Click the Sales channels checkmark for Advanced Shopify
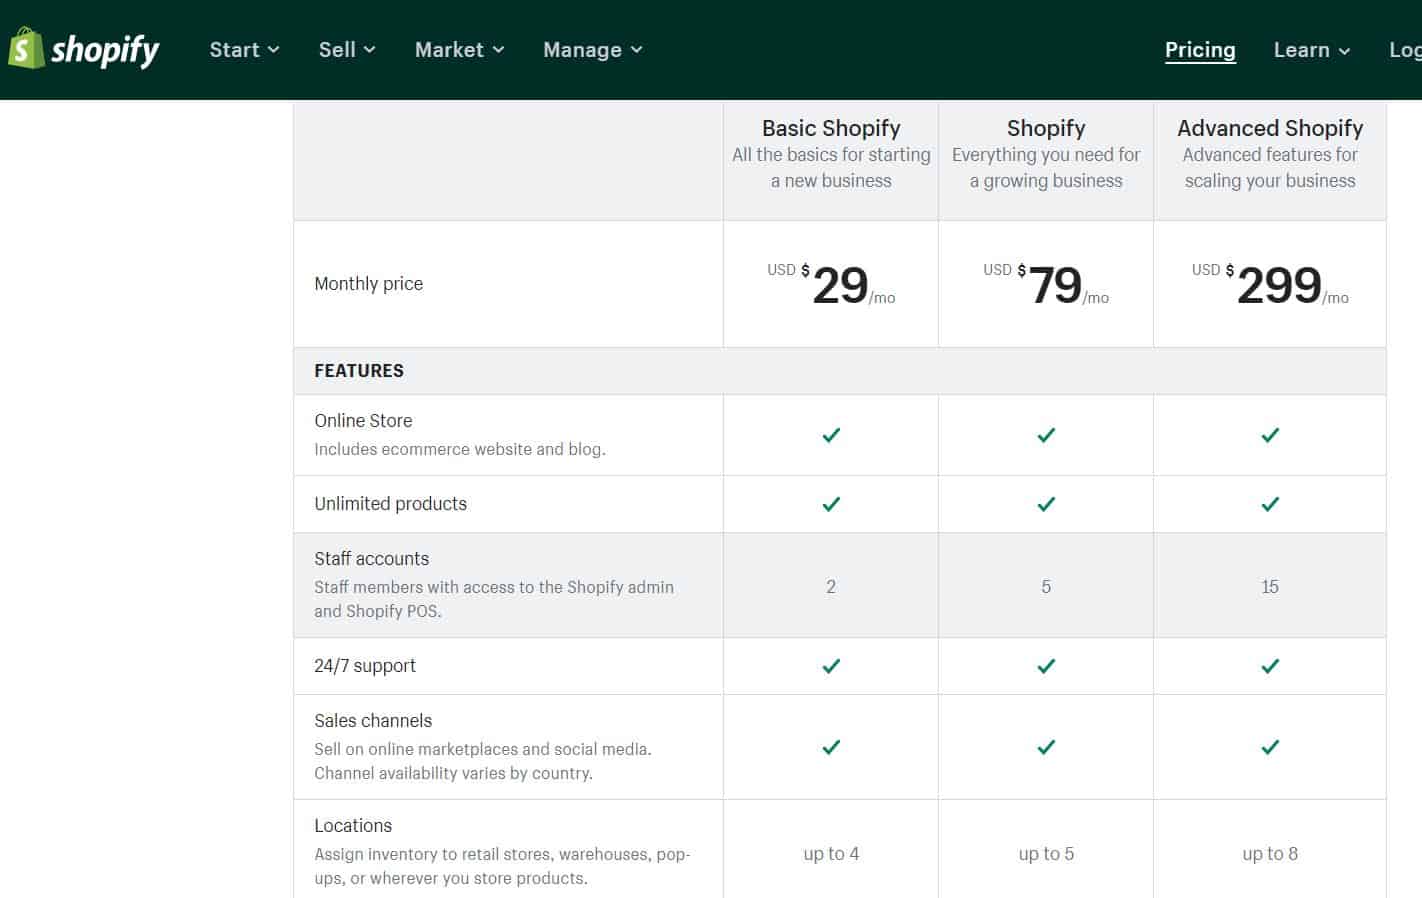This screenshot has height=898, width=1422. [x=1270, y=747]
